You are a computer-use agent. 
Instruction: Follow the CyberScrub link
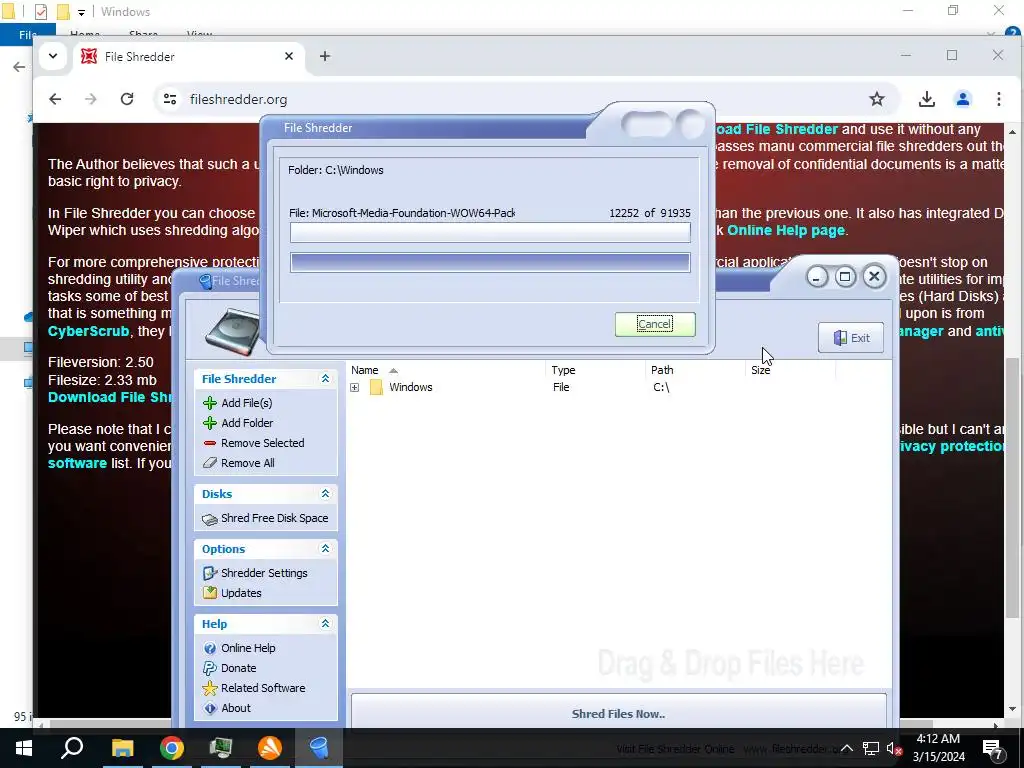pos(88,331)
